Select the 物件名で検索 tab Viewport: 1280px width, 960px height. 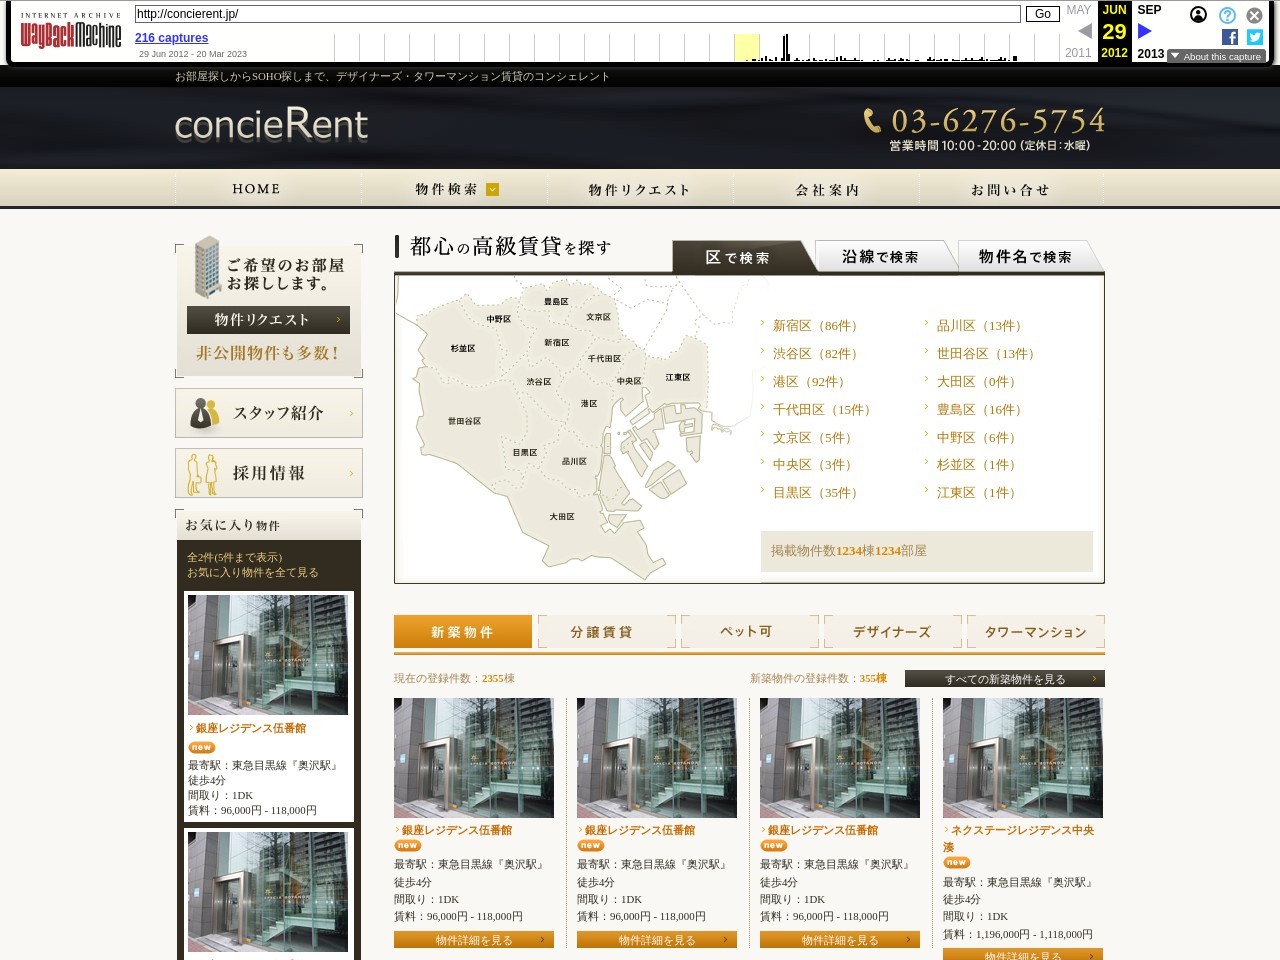click(1025, 257)
